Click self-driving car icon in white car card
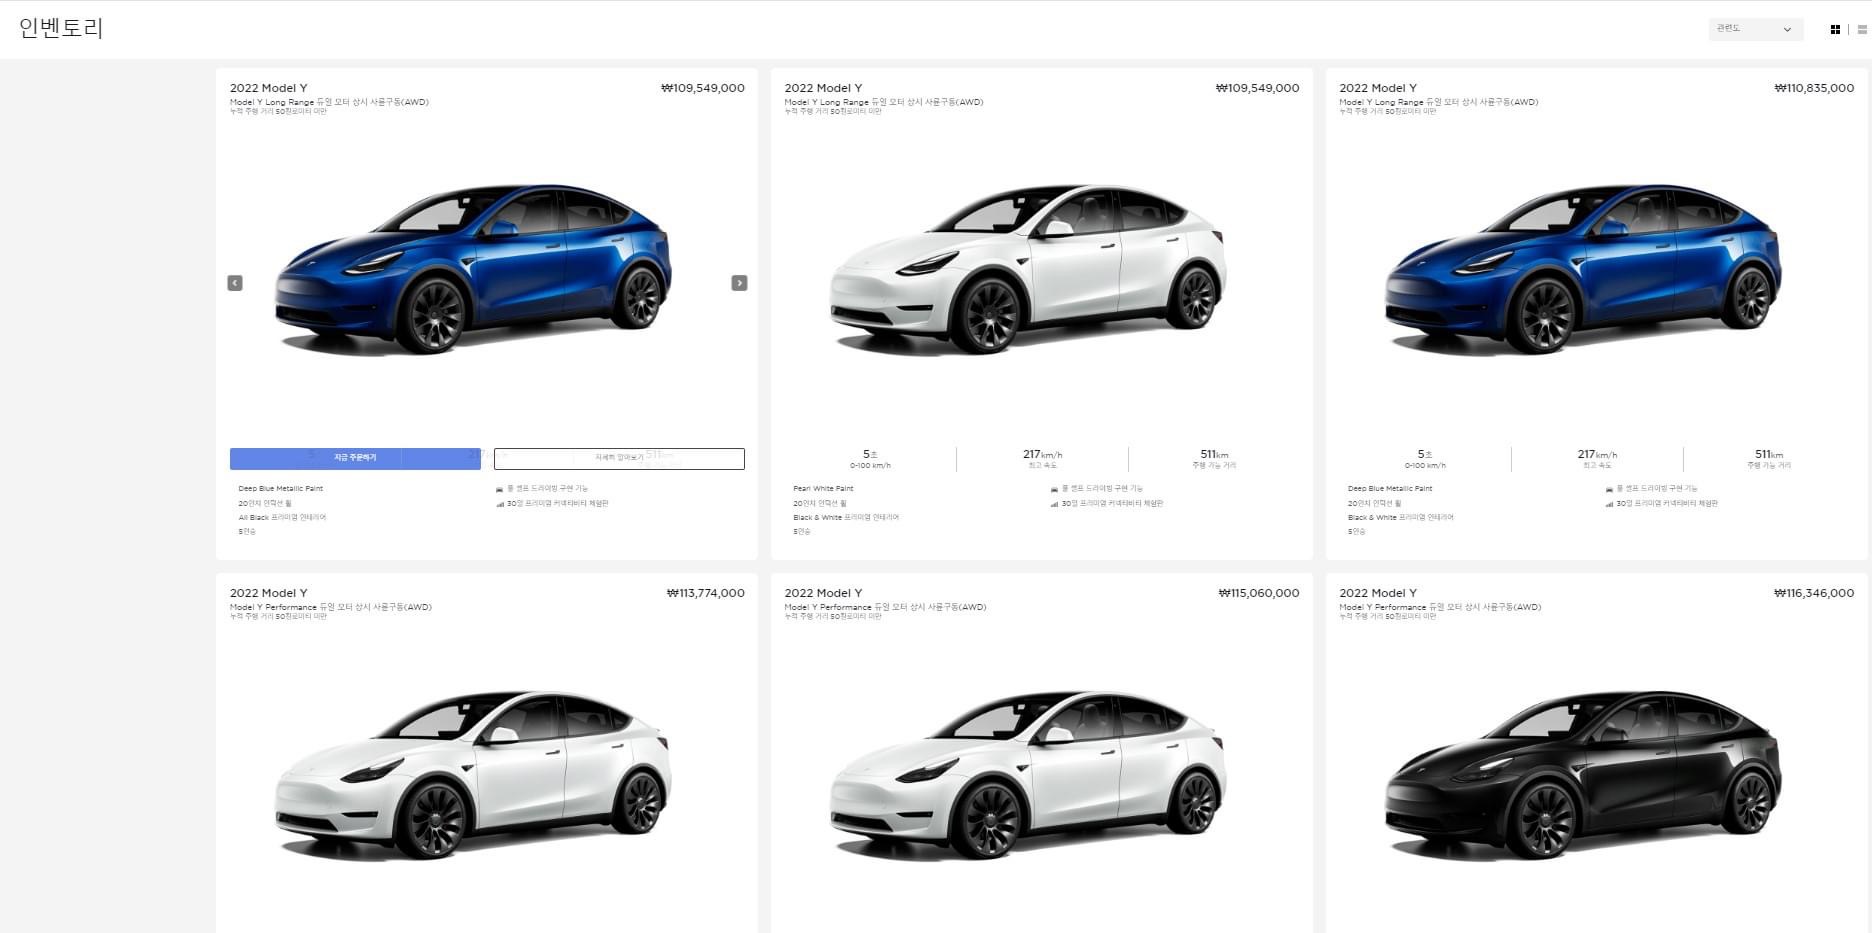 pos(1054,489)
